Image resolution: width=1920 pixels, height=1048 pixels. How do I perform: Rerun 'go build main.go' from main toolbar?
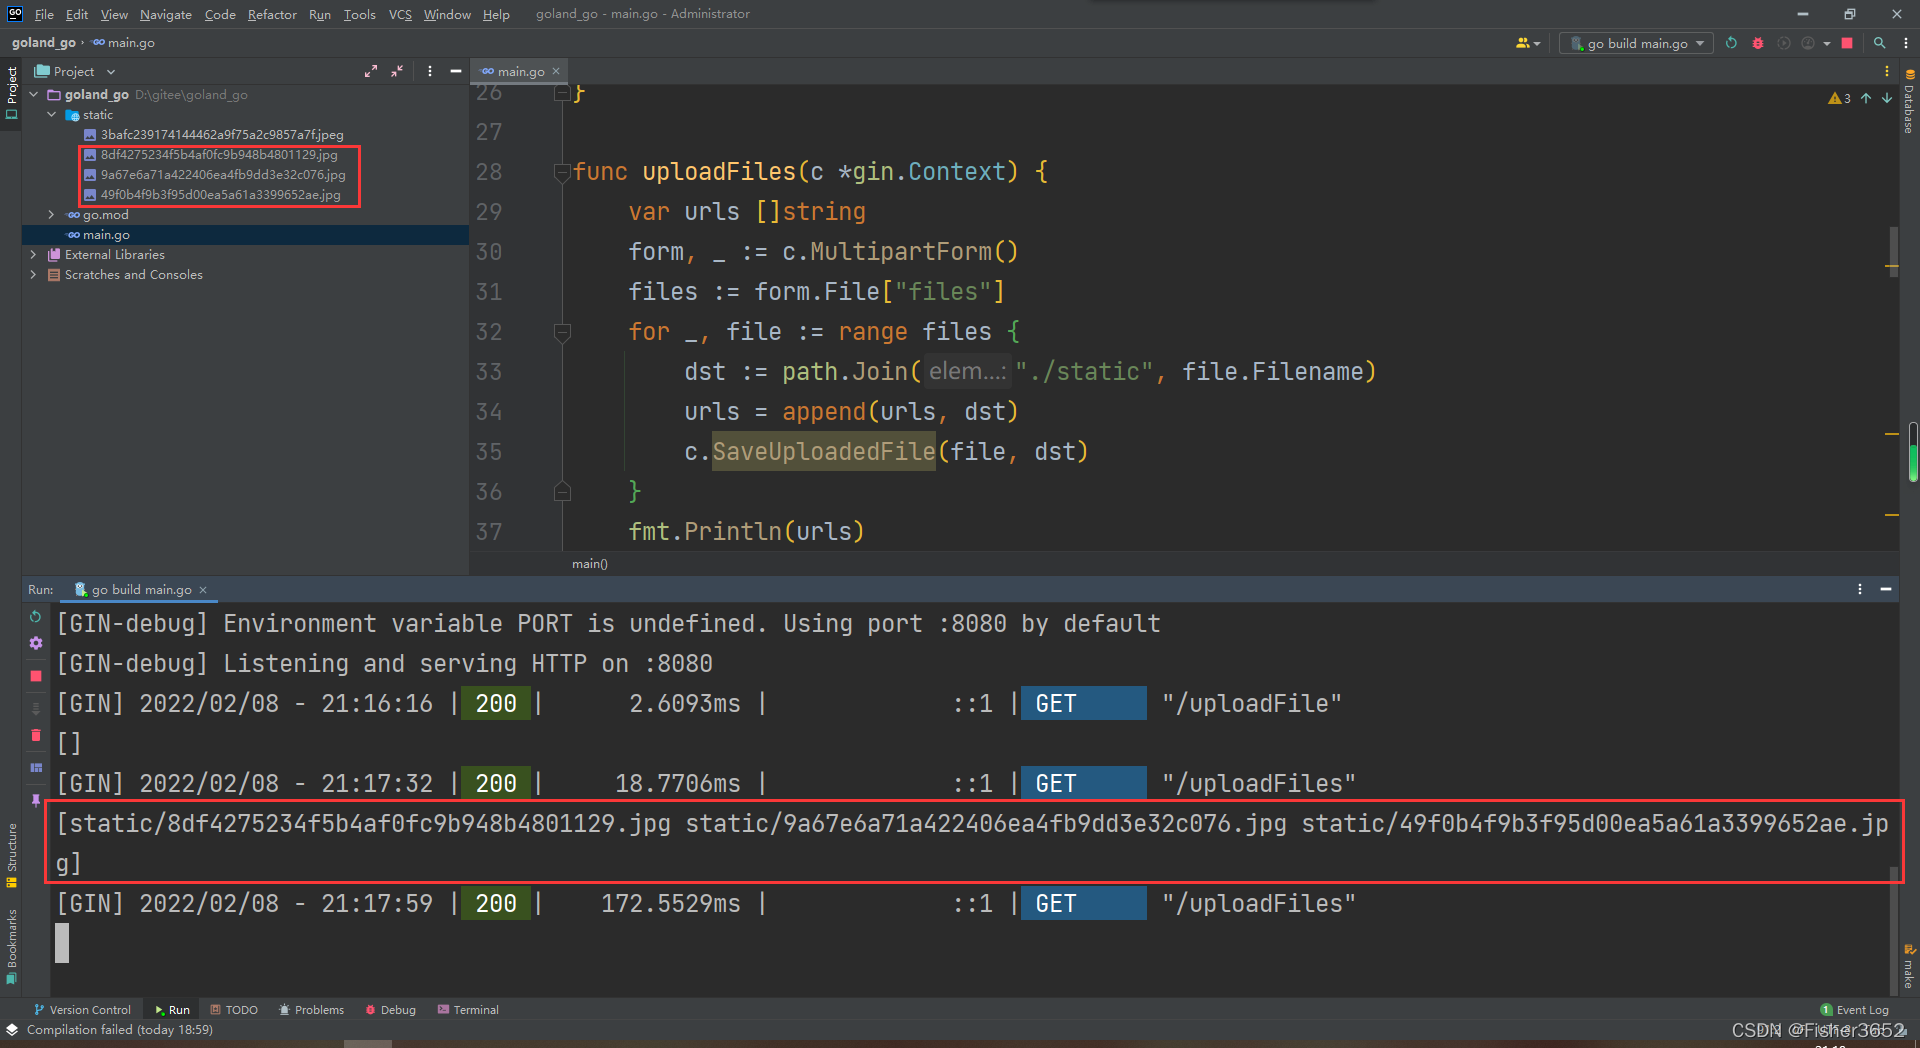pyautogui.click(x=1731, y=43)
